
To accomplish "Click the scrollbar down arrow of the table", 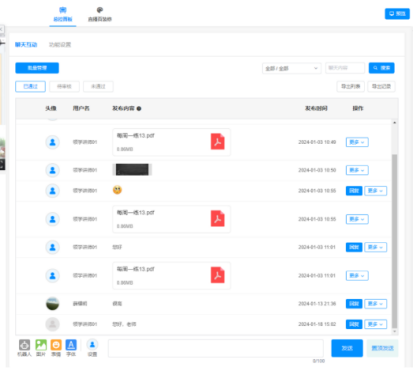I will click(x=395, y=331).
